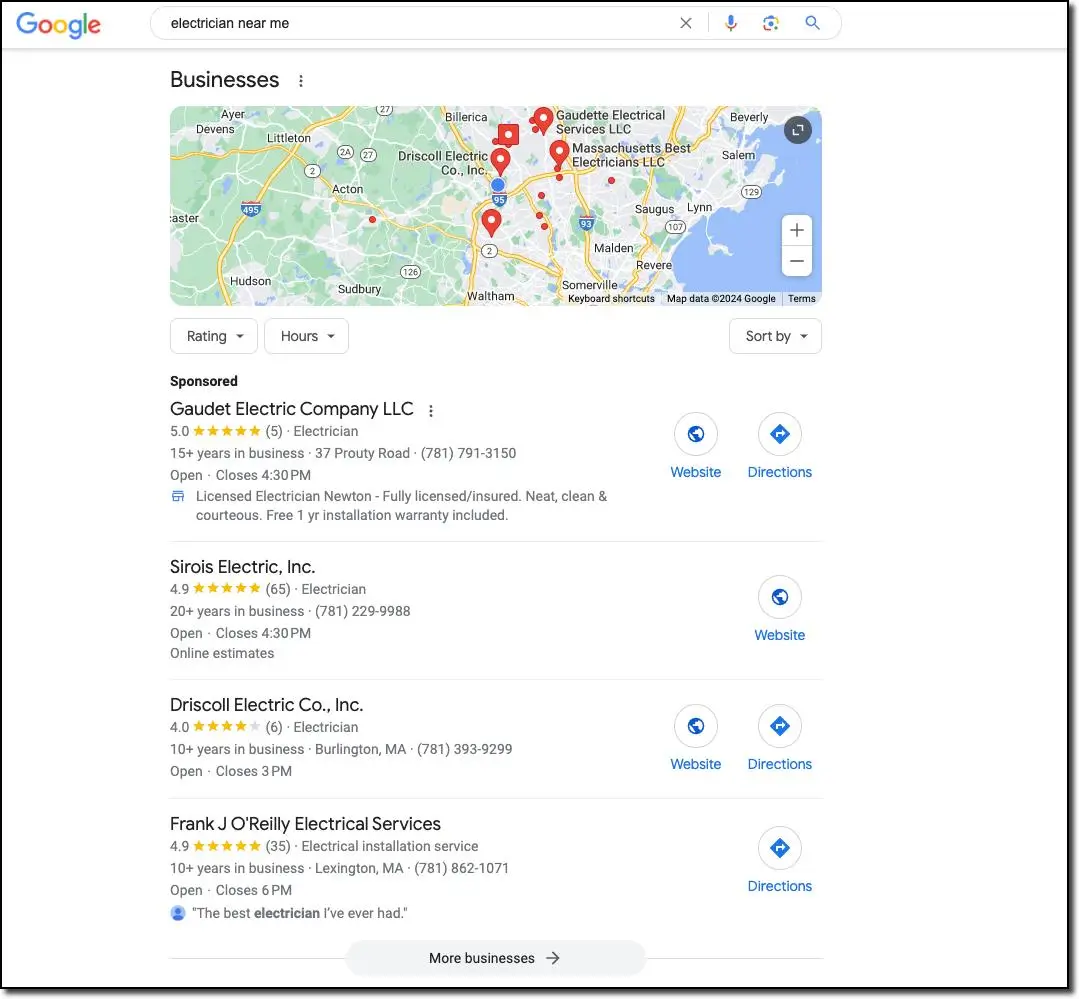
Task: Get directions to Gaudet Electric Company
Action: (780, 446)
